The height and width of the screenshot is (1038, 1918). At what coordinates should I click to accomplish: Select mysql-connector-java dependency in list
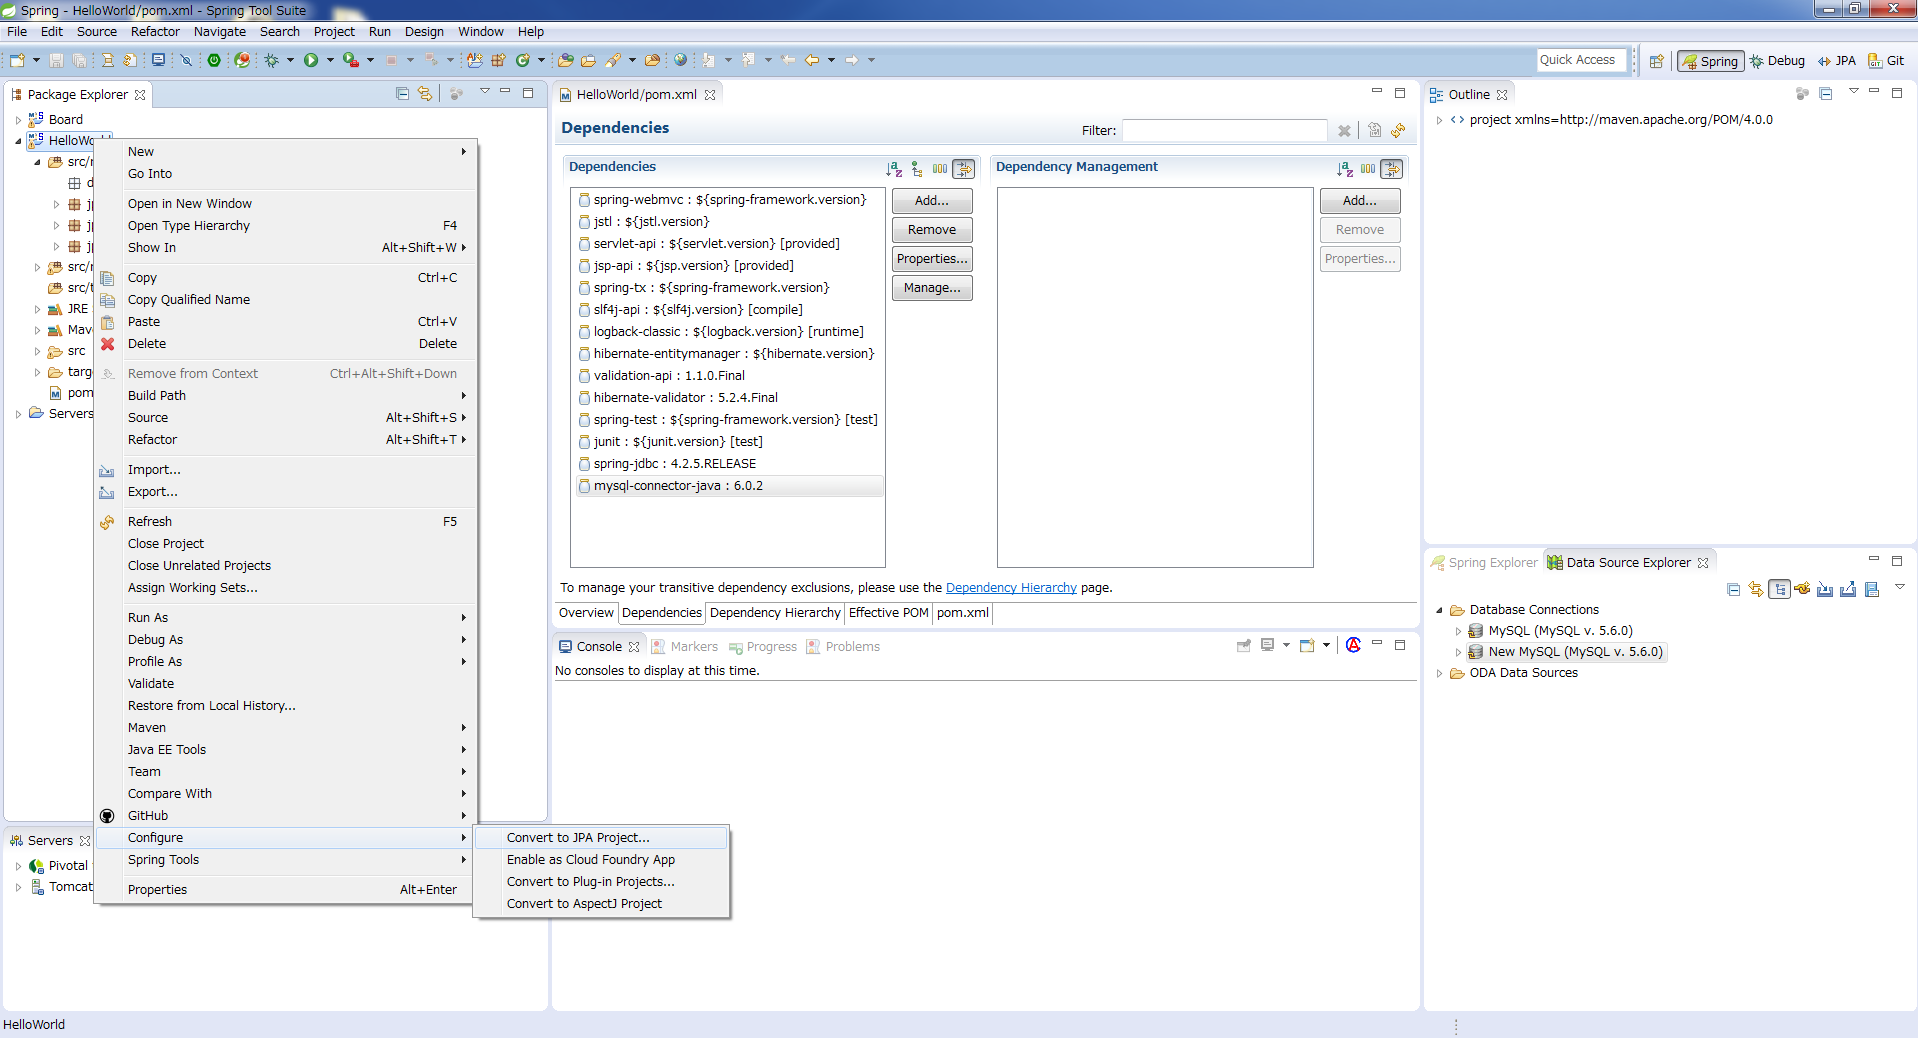click(x=678, y=486)
